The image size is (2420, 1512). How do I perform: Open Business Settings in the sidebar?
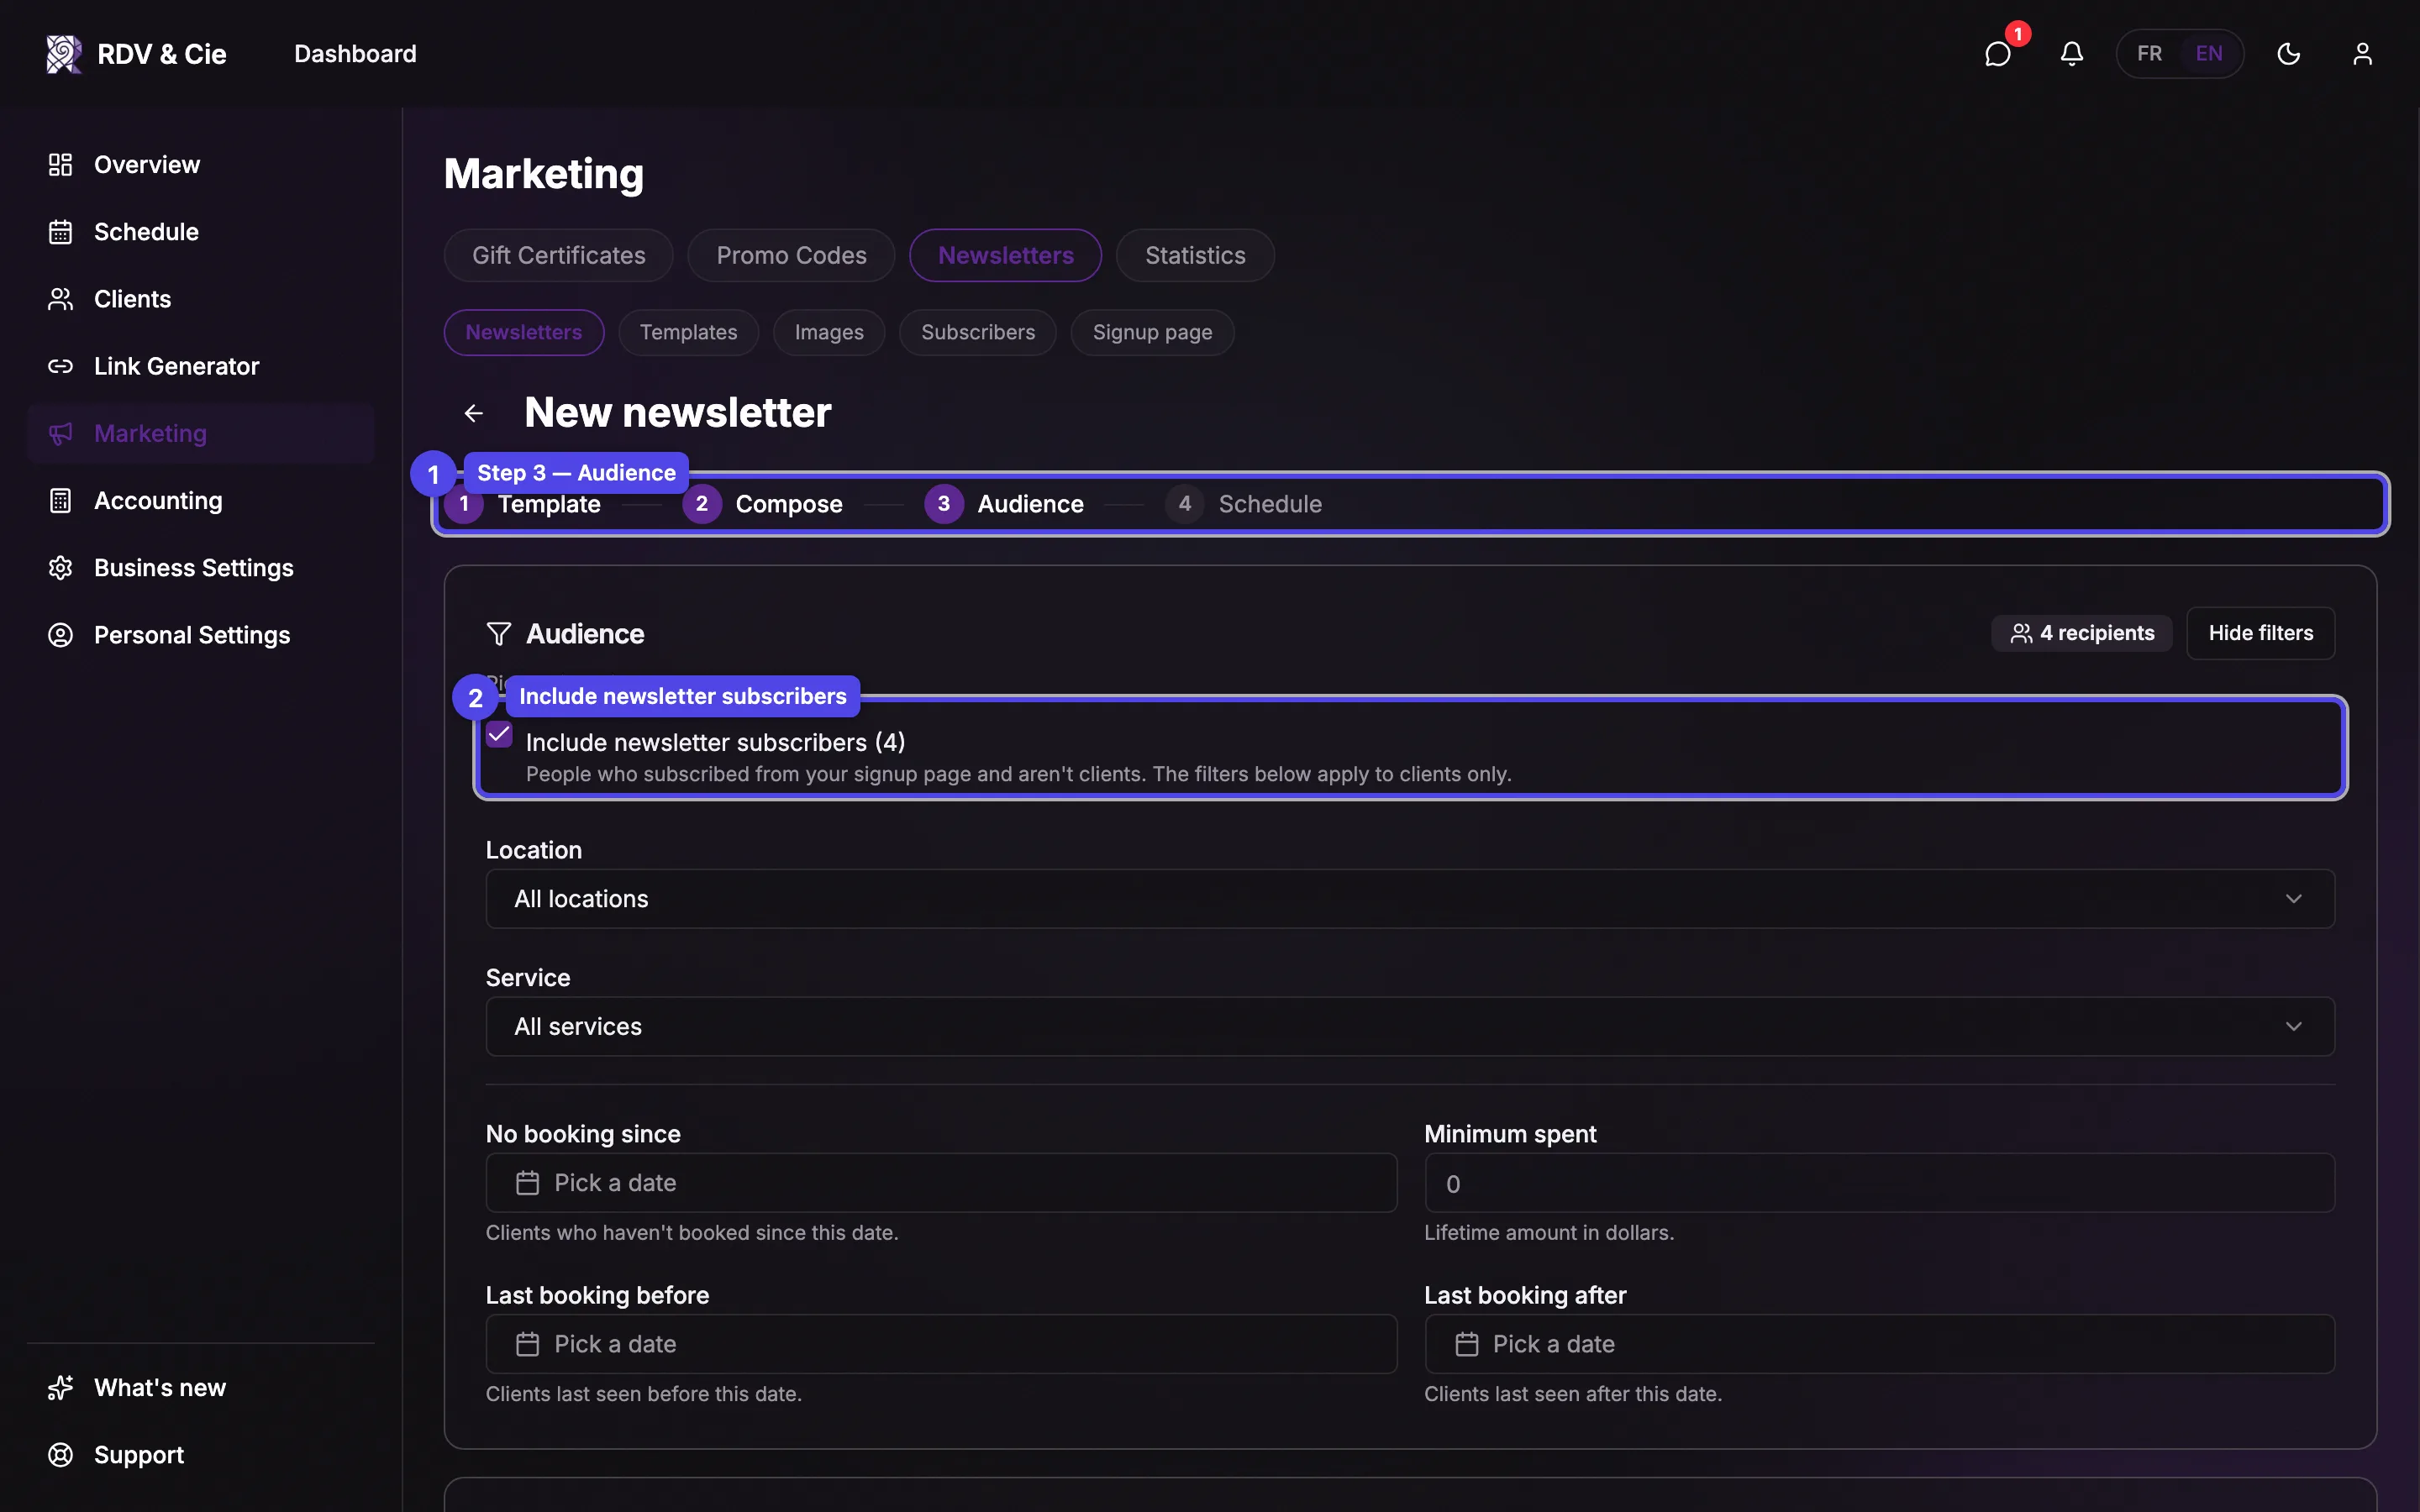coord(200,568)
